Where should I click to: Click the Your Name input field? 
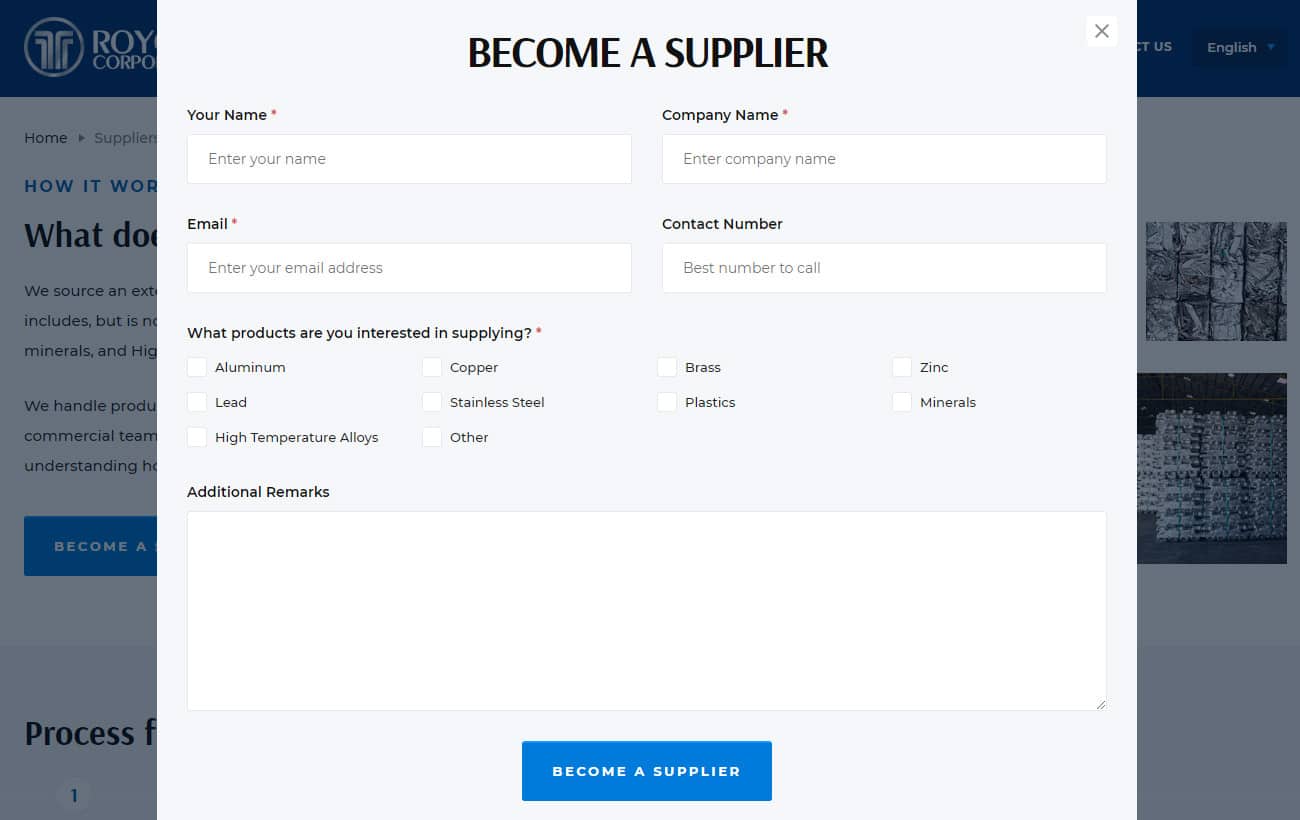pyautogui.click(x=409, y=159)
